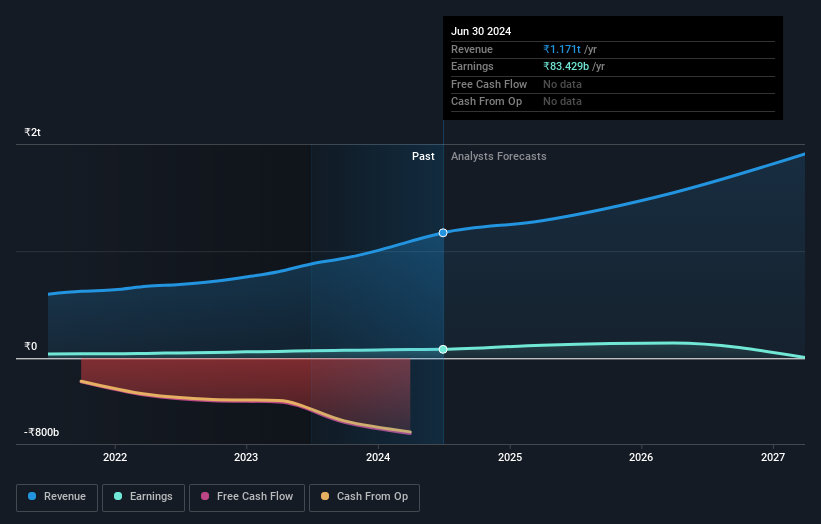Image resolution: width=821 pixels, height=524 pixels.
Task: Click the Free Cash Flow No data entry
Action: click(x=562, y=84)
